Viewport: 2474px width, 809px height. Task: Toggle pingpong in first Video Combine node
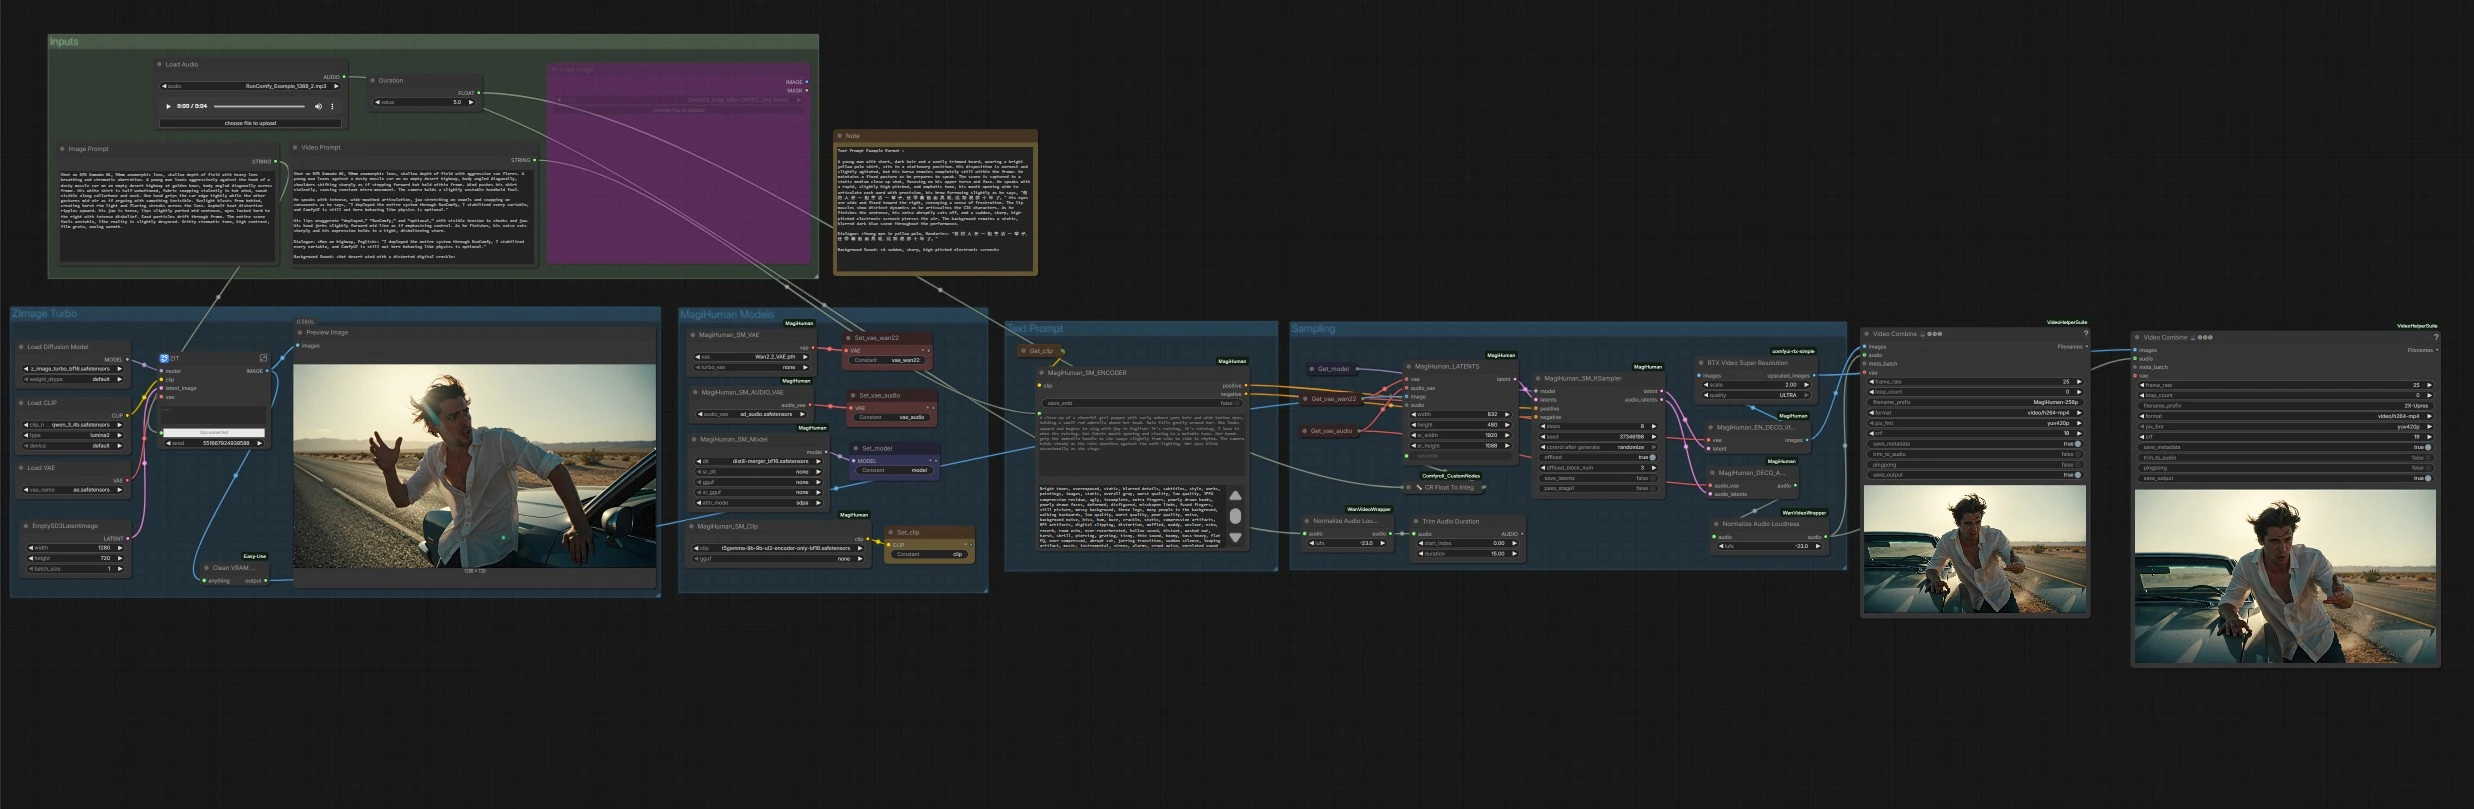pos(1975,465)
